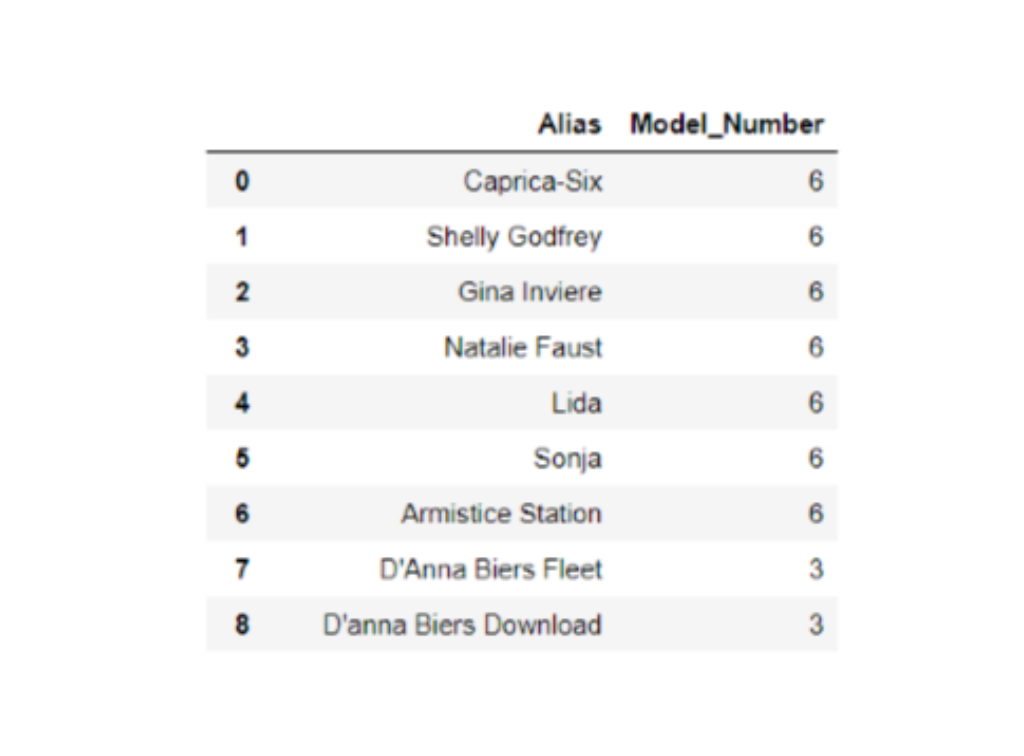Select the Sonja alias cell
Viewport: 1024px width, 756px height.
[567, 459]
